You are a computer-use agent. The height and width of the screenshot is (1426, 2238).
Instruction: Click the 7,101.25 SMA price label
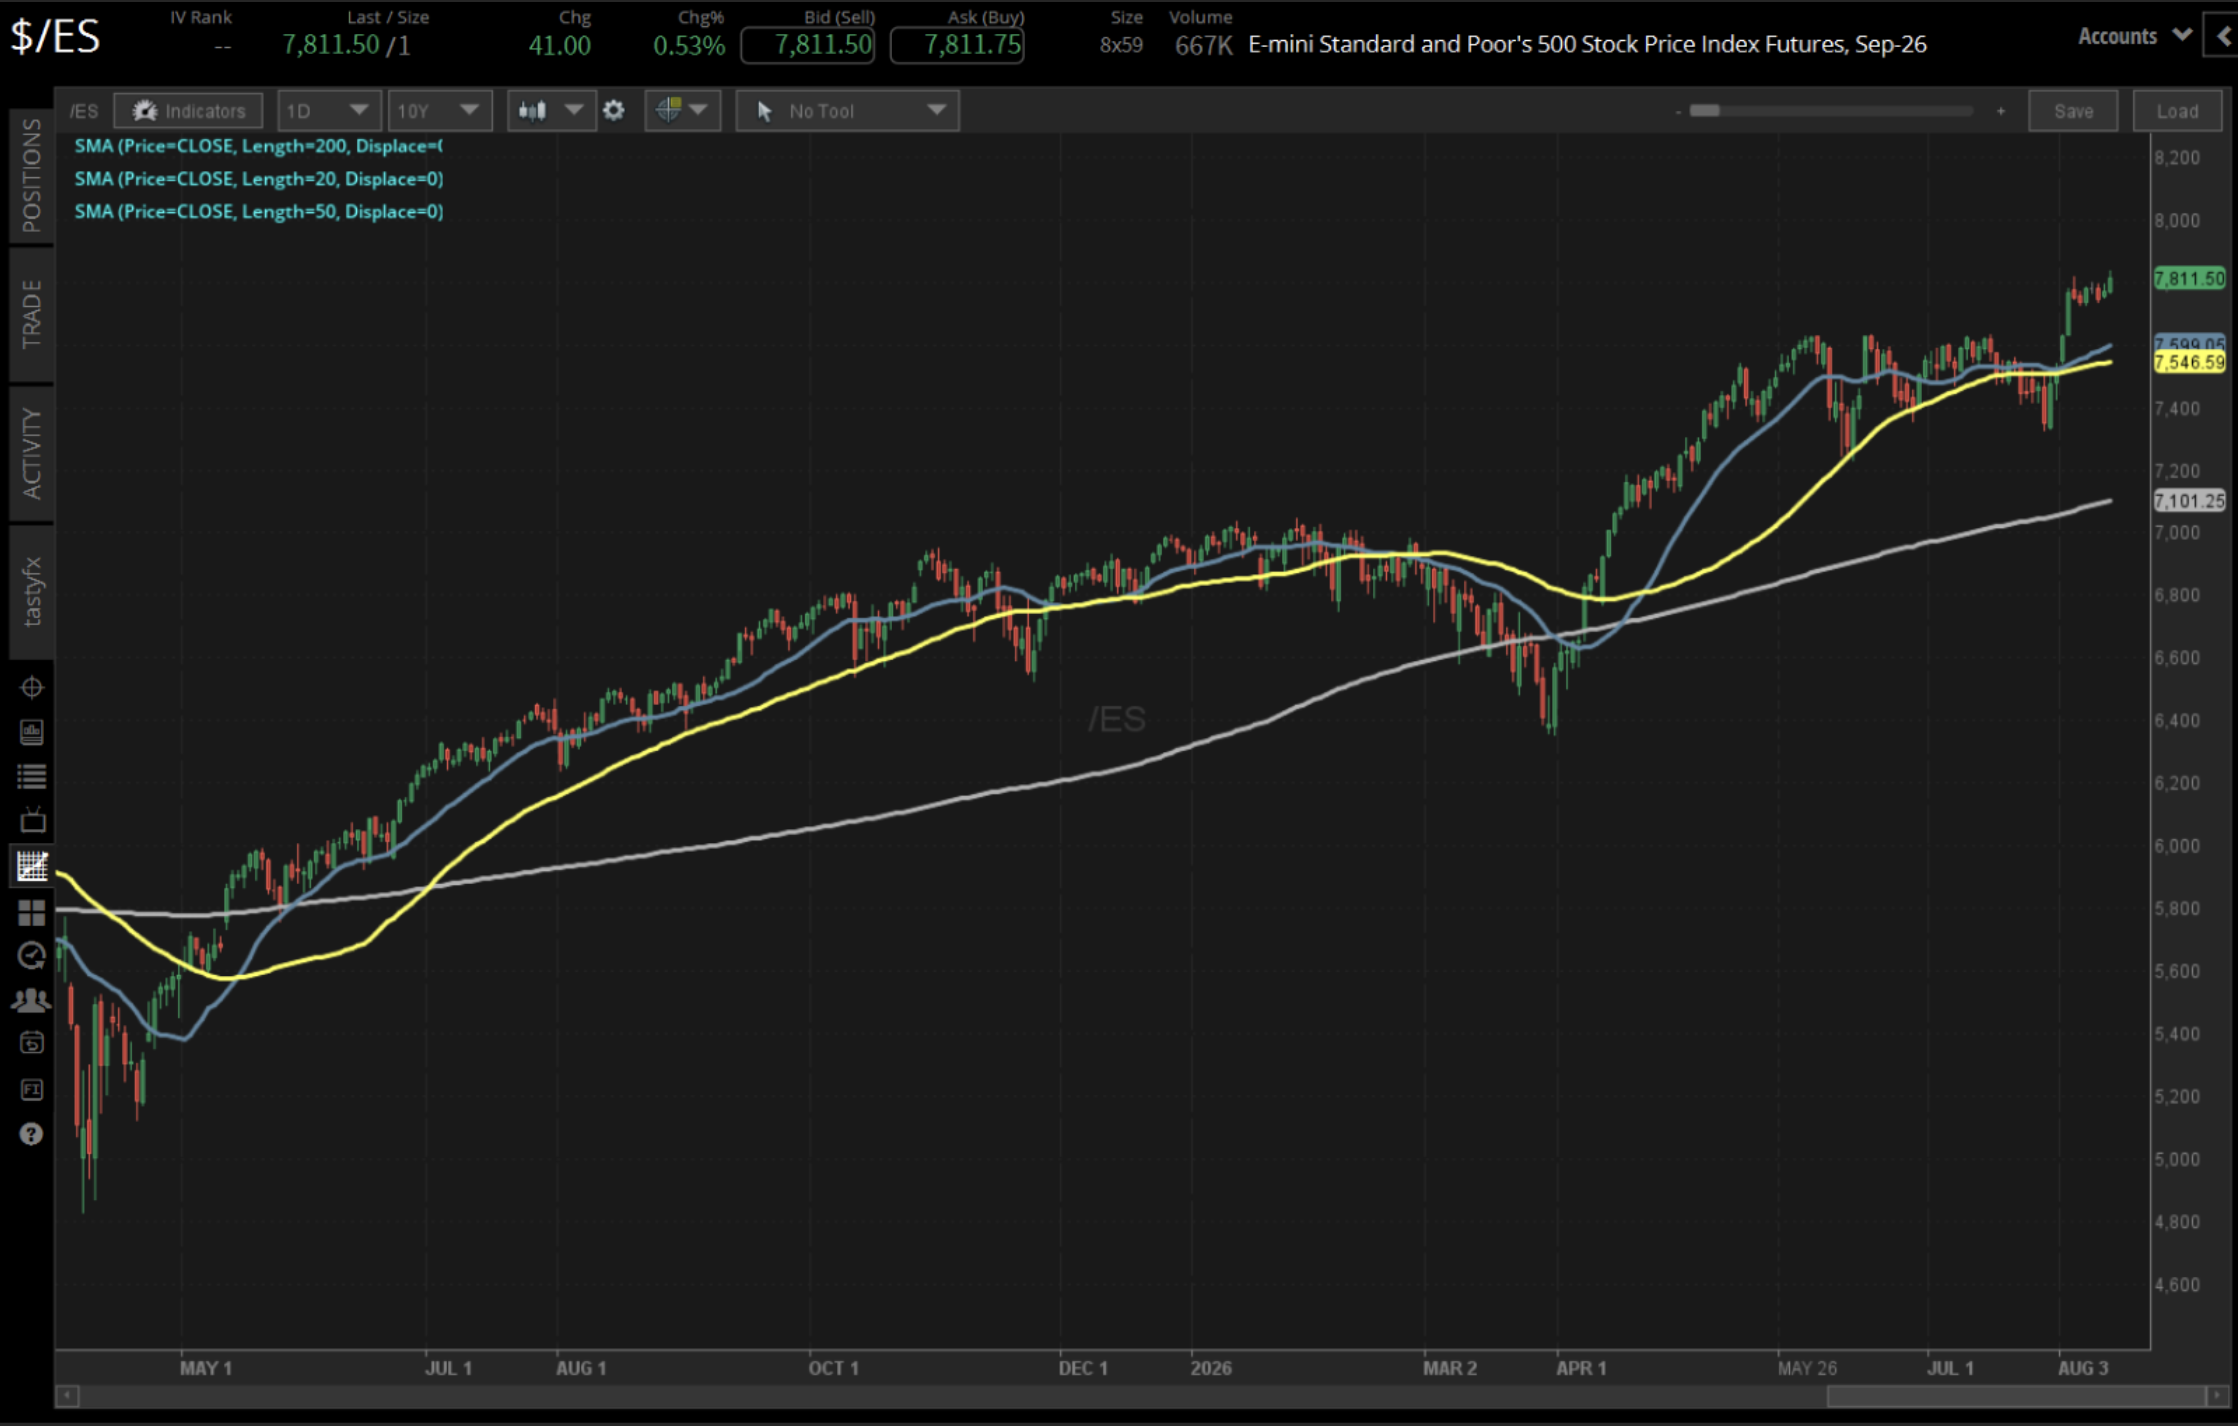2190,501
